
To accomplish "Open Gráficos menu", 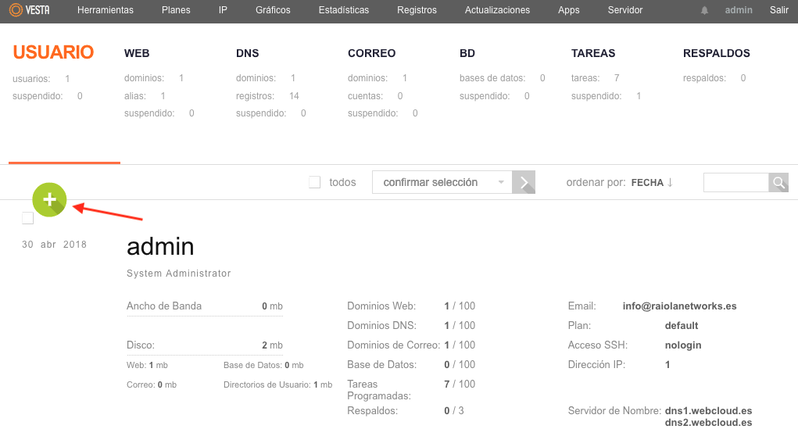I will tap(273, 10).
